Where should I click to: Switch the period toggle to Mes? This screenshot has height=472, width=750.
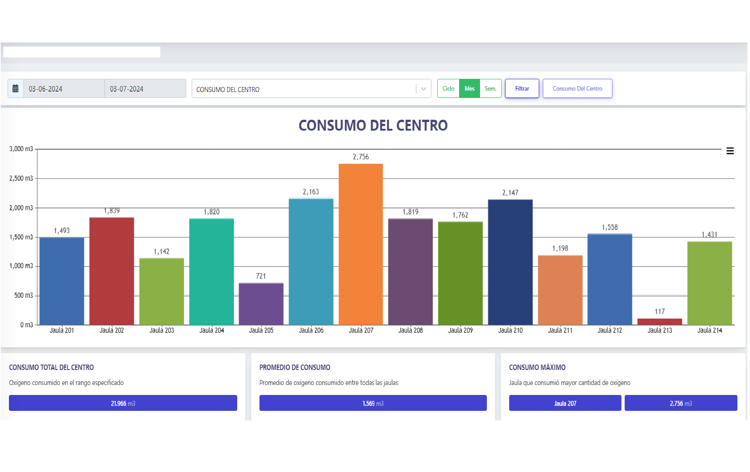[470, 89]
